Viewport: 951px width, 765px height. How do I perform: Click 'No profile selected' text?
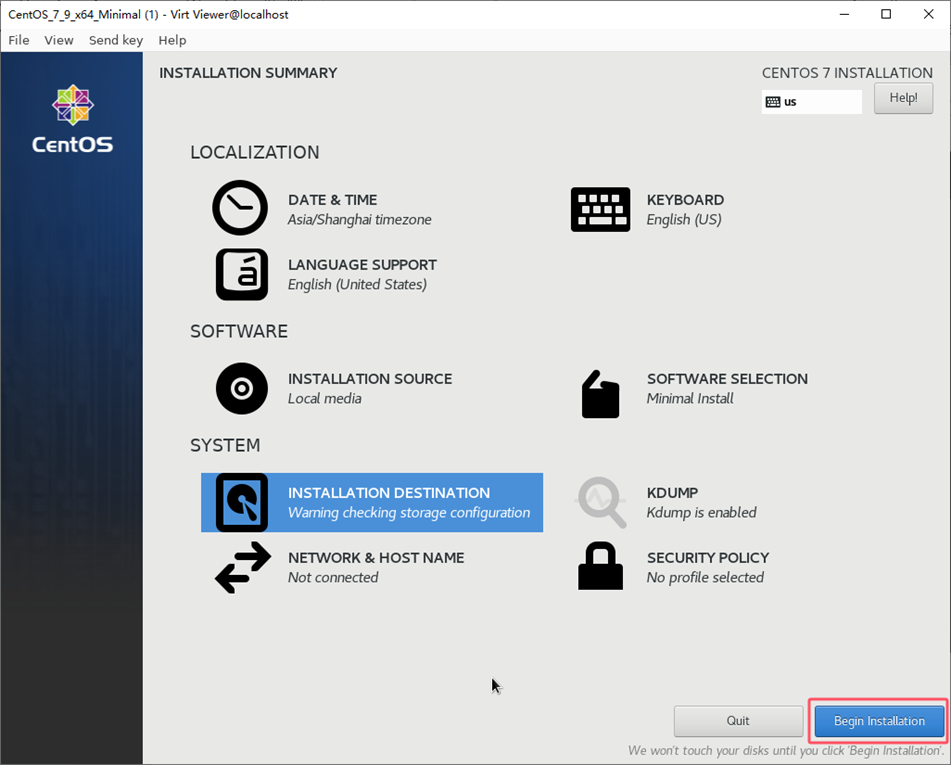tap(705, 578)
